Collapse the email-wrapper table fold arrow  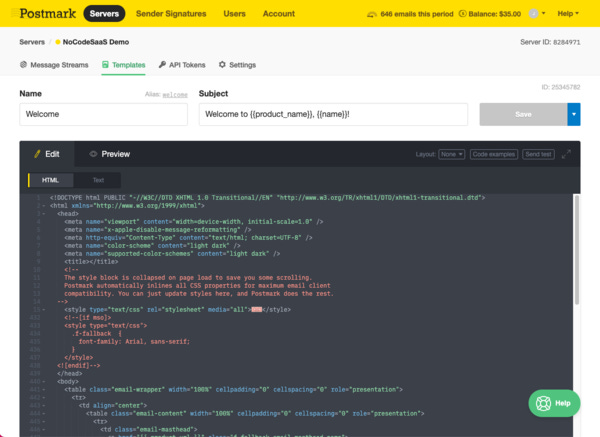(x=44, y=390)
